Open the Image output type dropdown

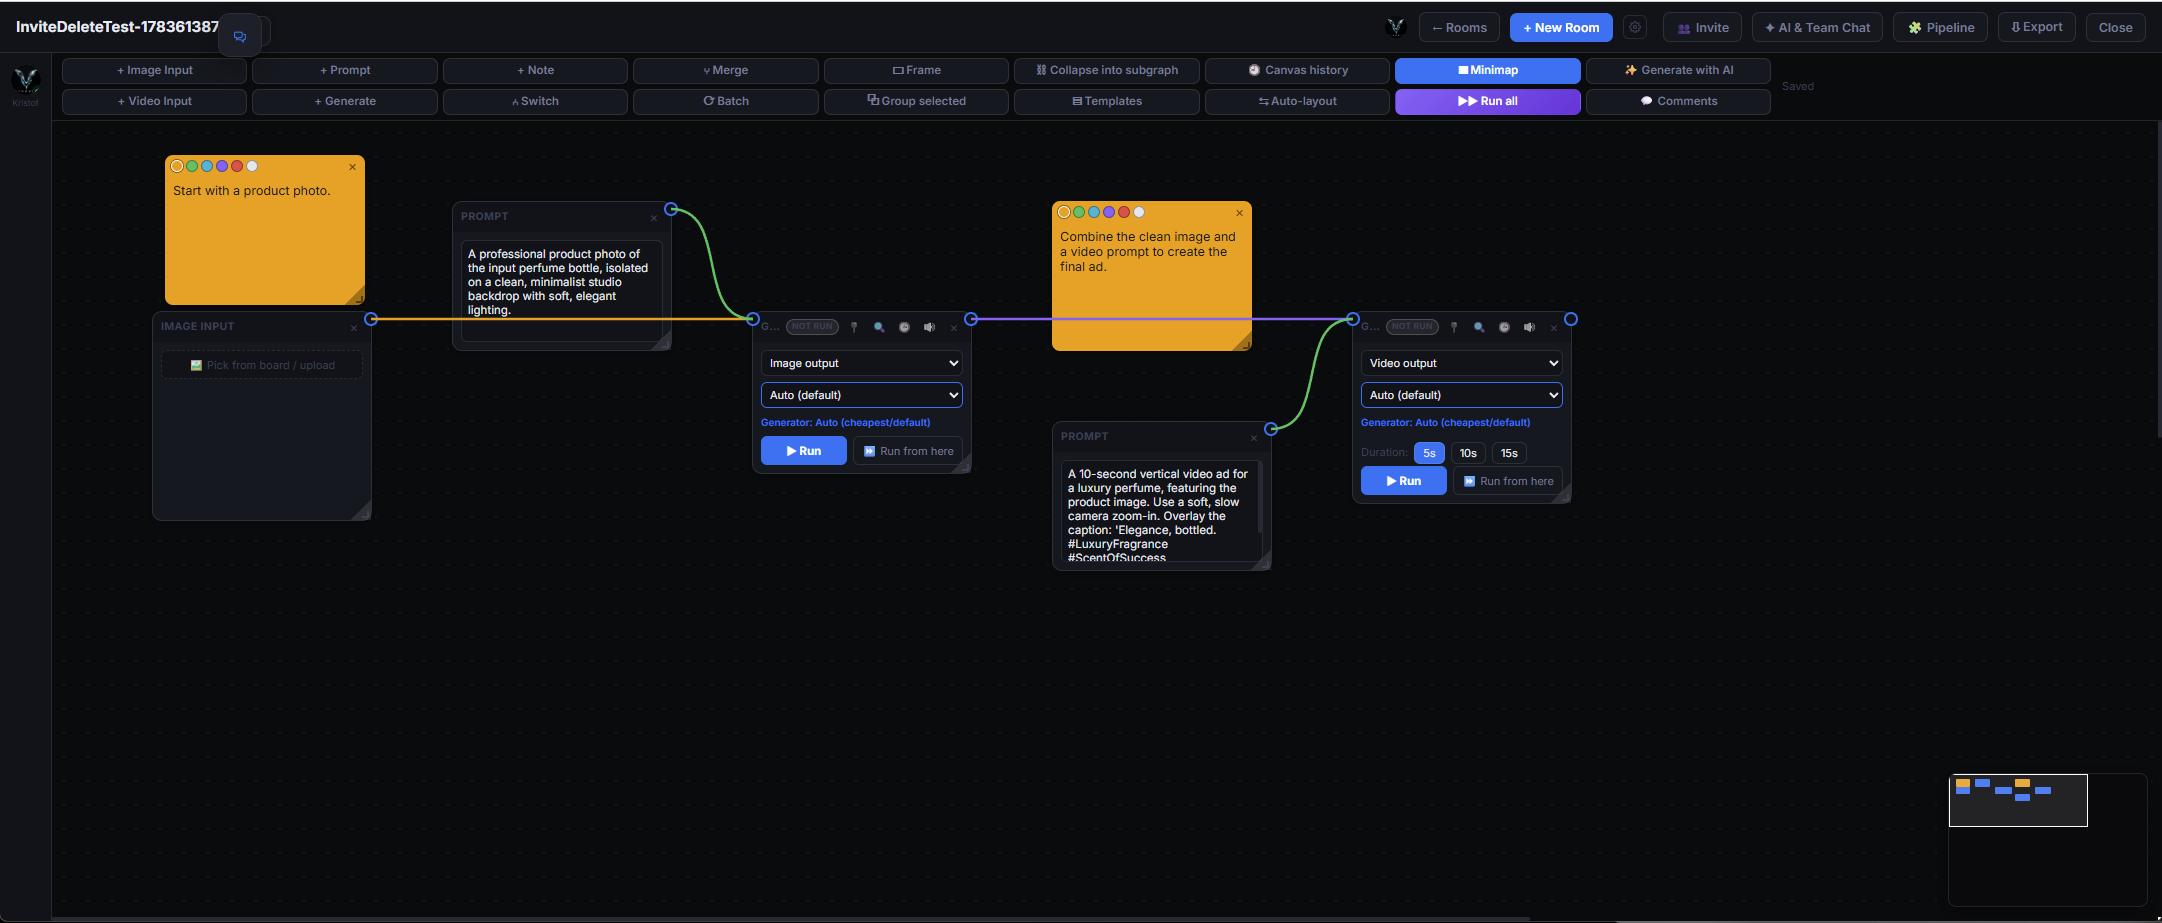[861, 363]
